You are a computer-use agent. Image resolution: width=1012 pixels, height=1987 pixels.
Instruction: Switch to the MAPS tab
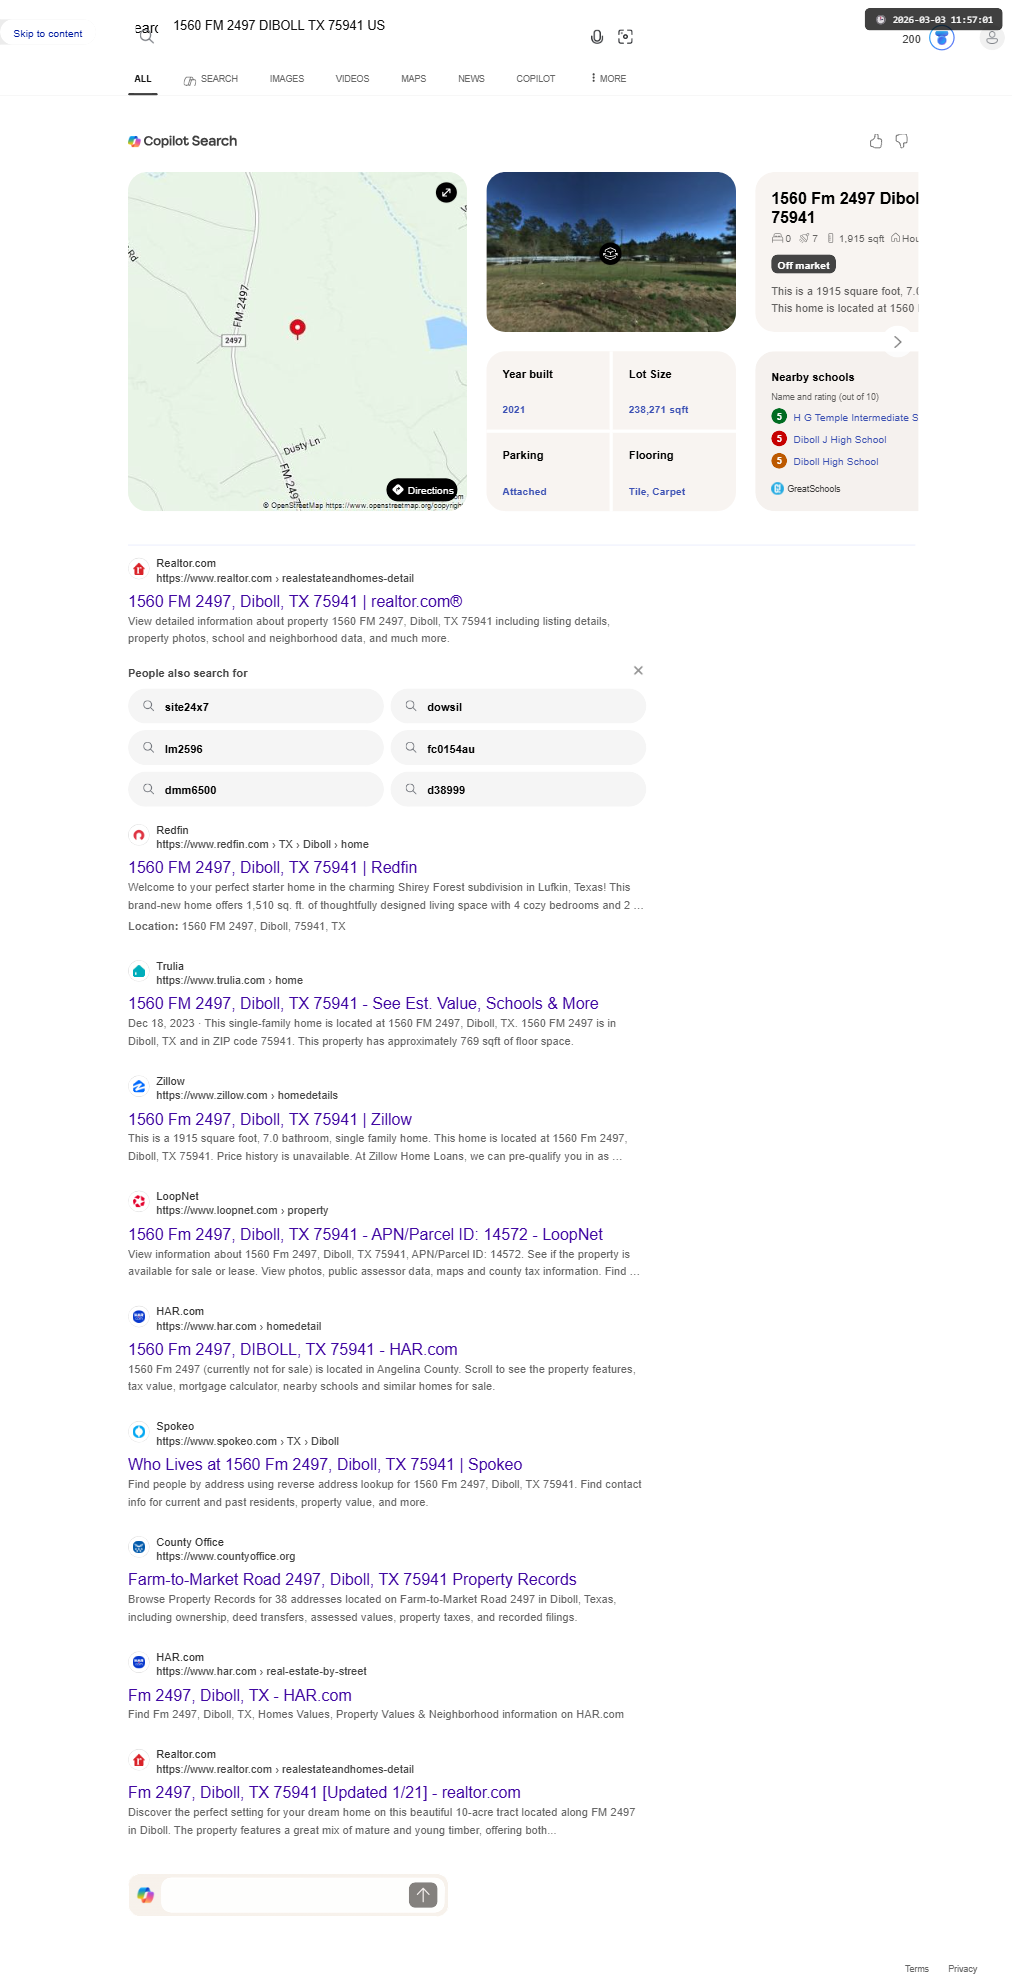pos(414,79)
